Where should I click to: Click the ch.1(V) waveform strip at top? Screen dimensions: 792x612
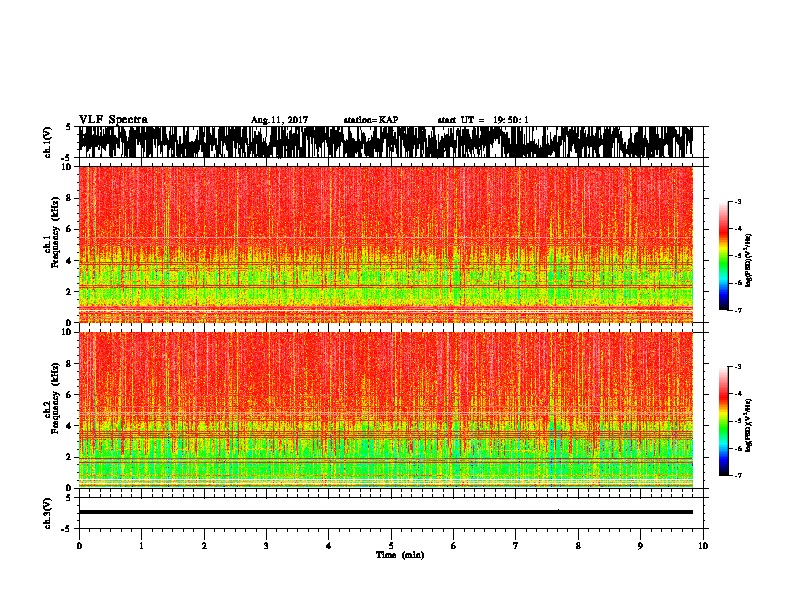pyautogui.click(x=385, y=142)
